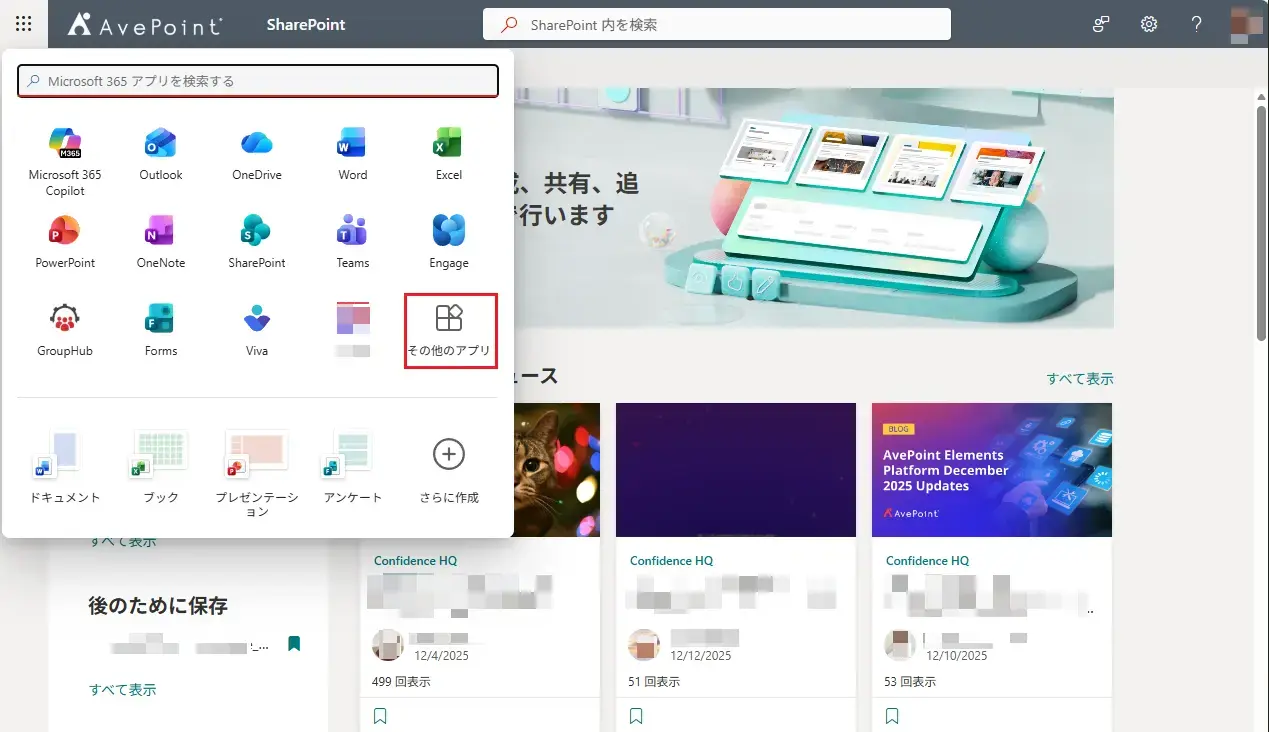Open Viva app

coord(257,330)
